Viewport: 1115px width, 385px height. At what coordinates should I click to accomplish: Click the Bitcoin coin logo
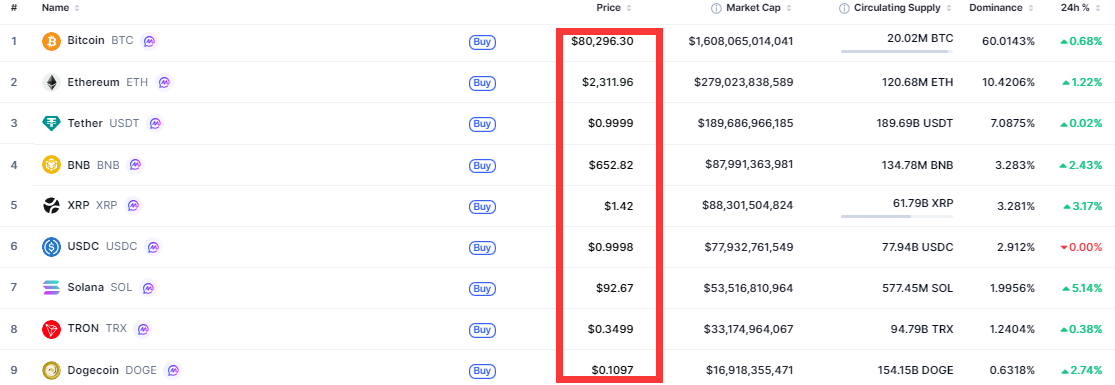click(51, 41)
